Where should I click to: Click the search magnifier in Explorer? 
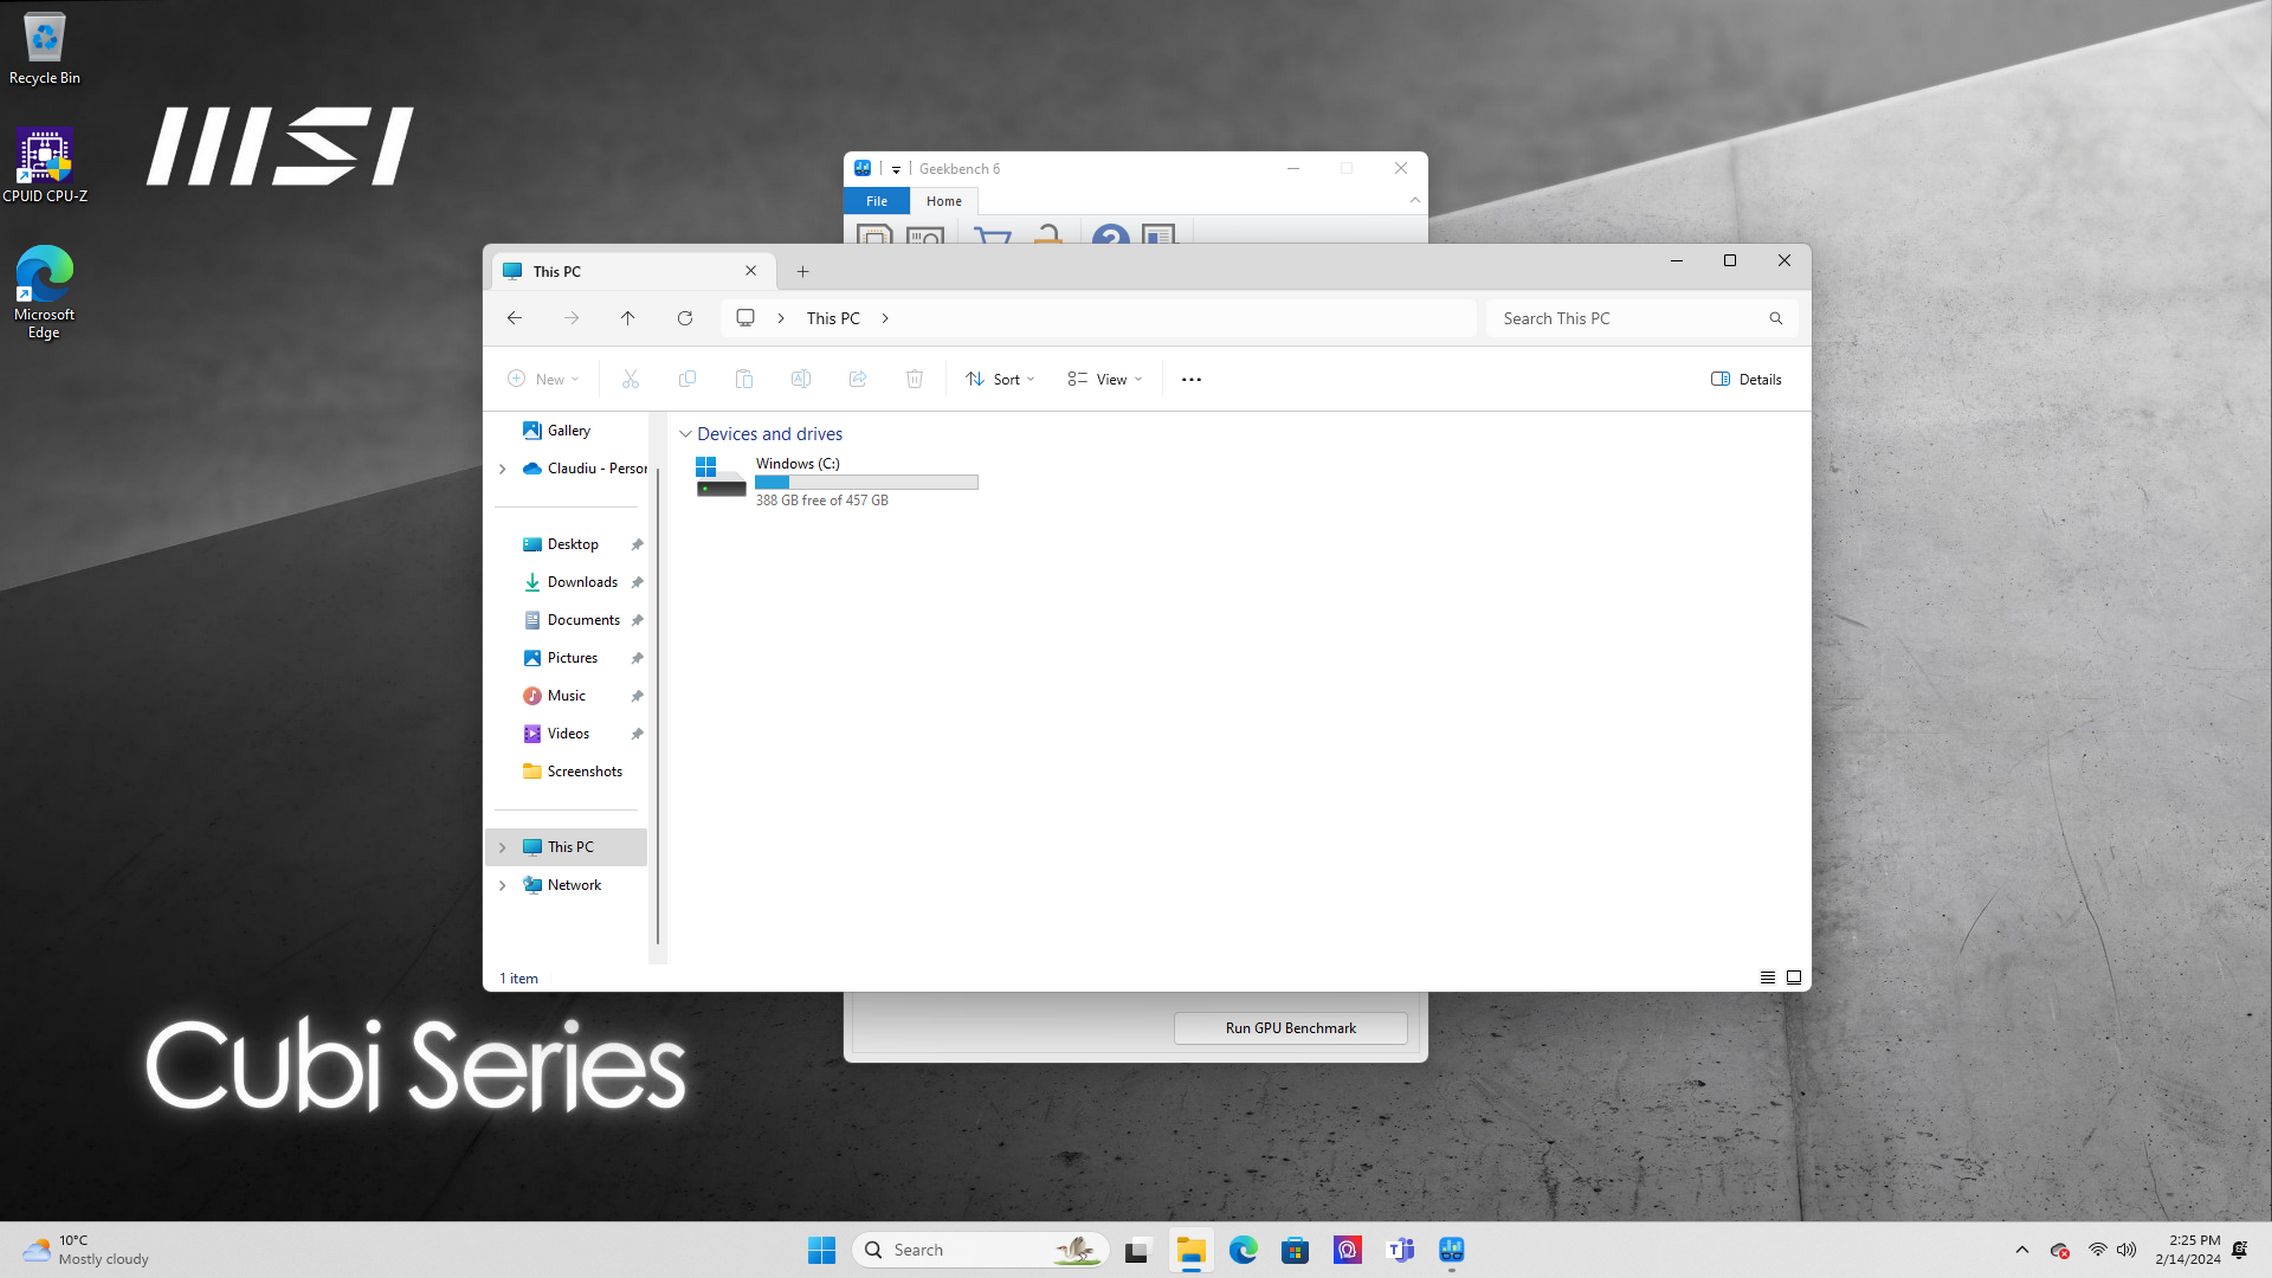[1776, 318]
